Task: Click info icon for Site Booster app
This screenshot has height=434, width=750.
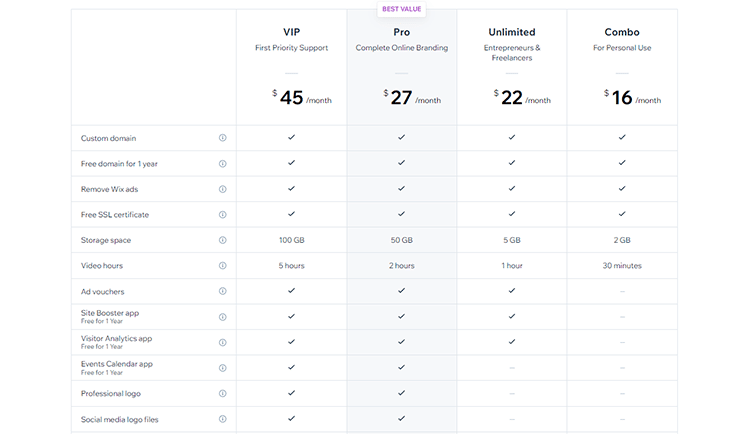Action: (x=222, y=317)
